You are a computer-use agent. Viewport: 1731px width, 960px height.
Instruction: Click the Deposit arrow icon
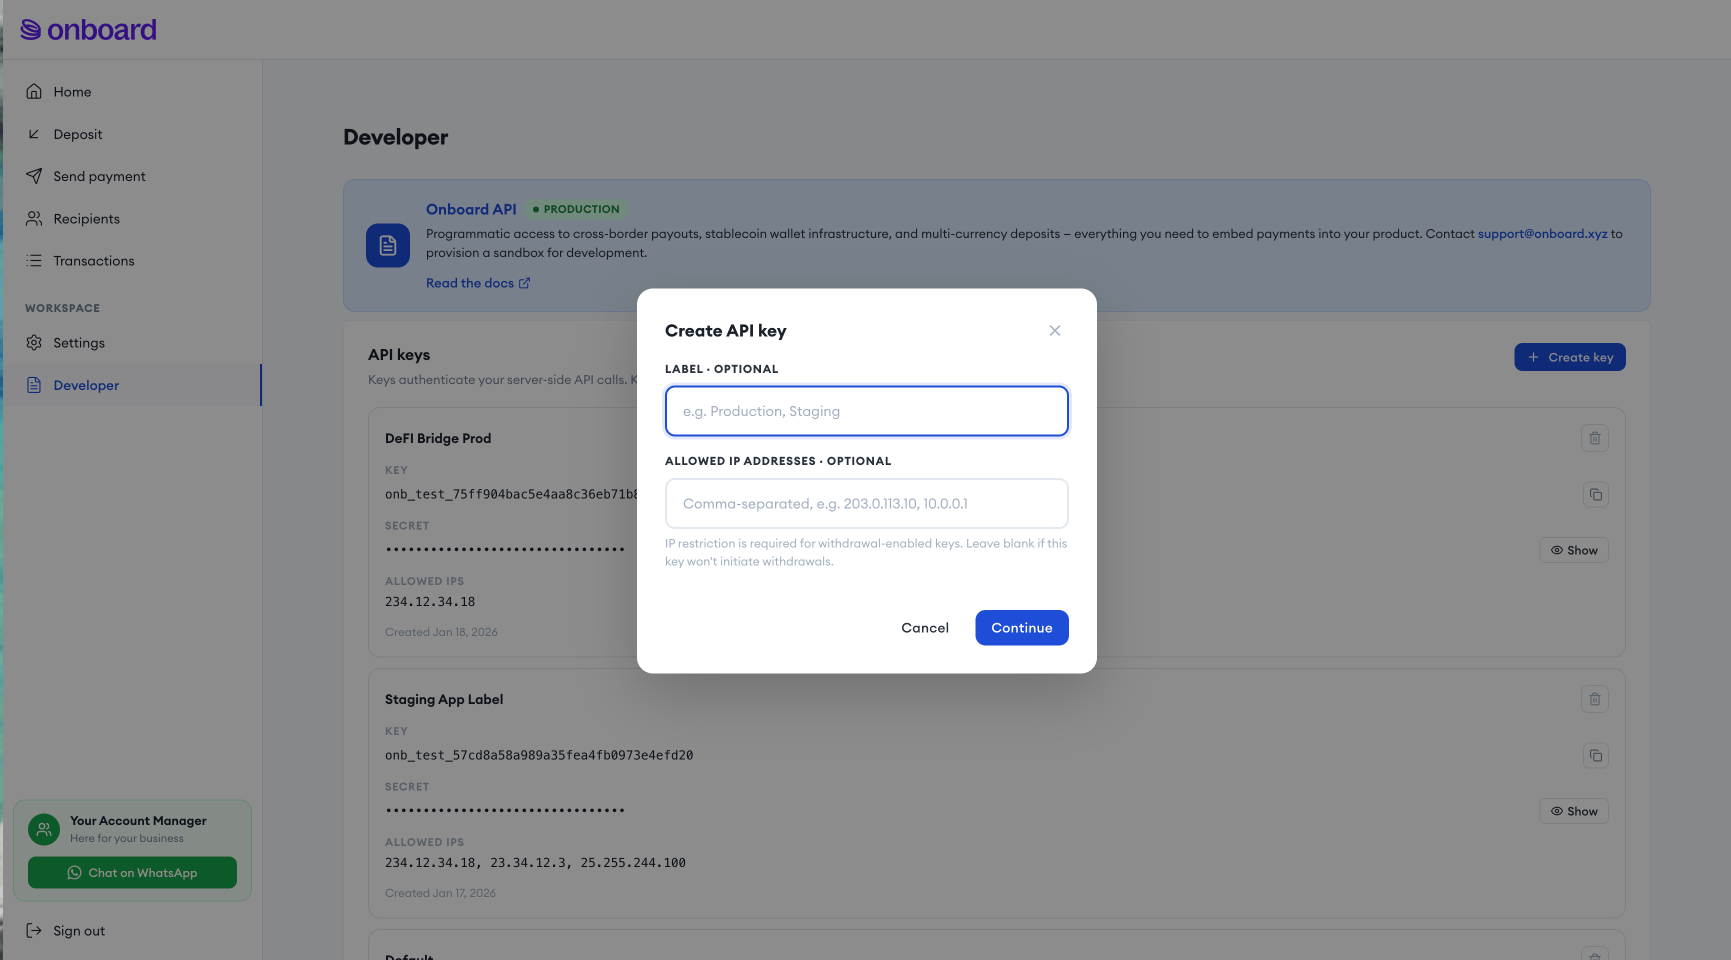point(34,134)
